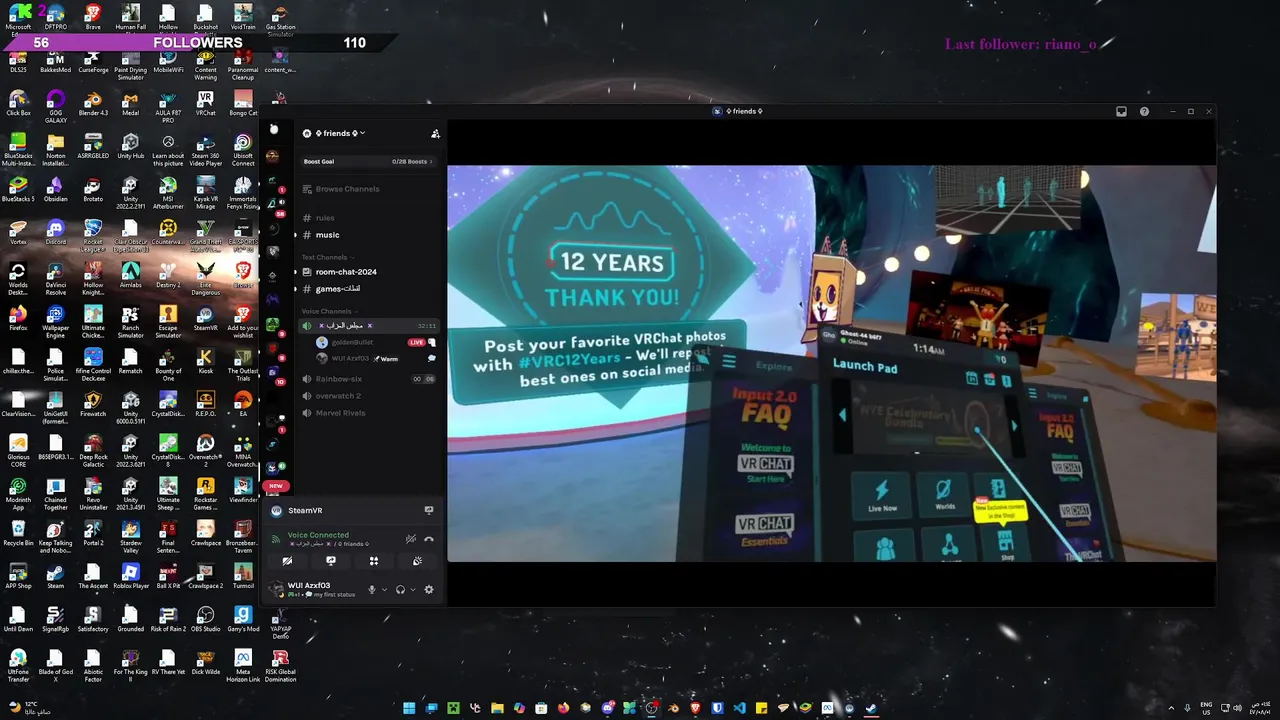This screenshot has height=720, width=1280.
Task: Select the Roblox Player desktop icon
Action: coord(130,576)
